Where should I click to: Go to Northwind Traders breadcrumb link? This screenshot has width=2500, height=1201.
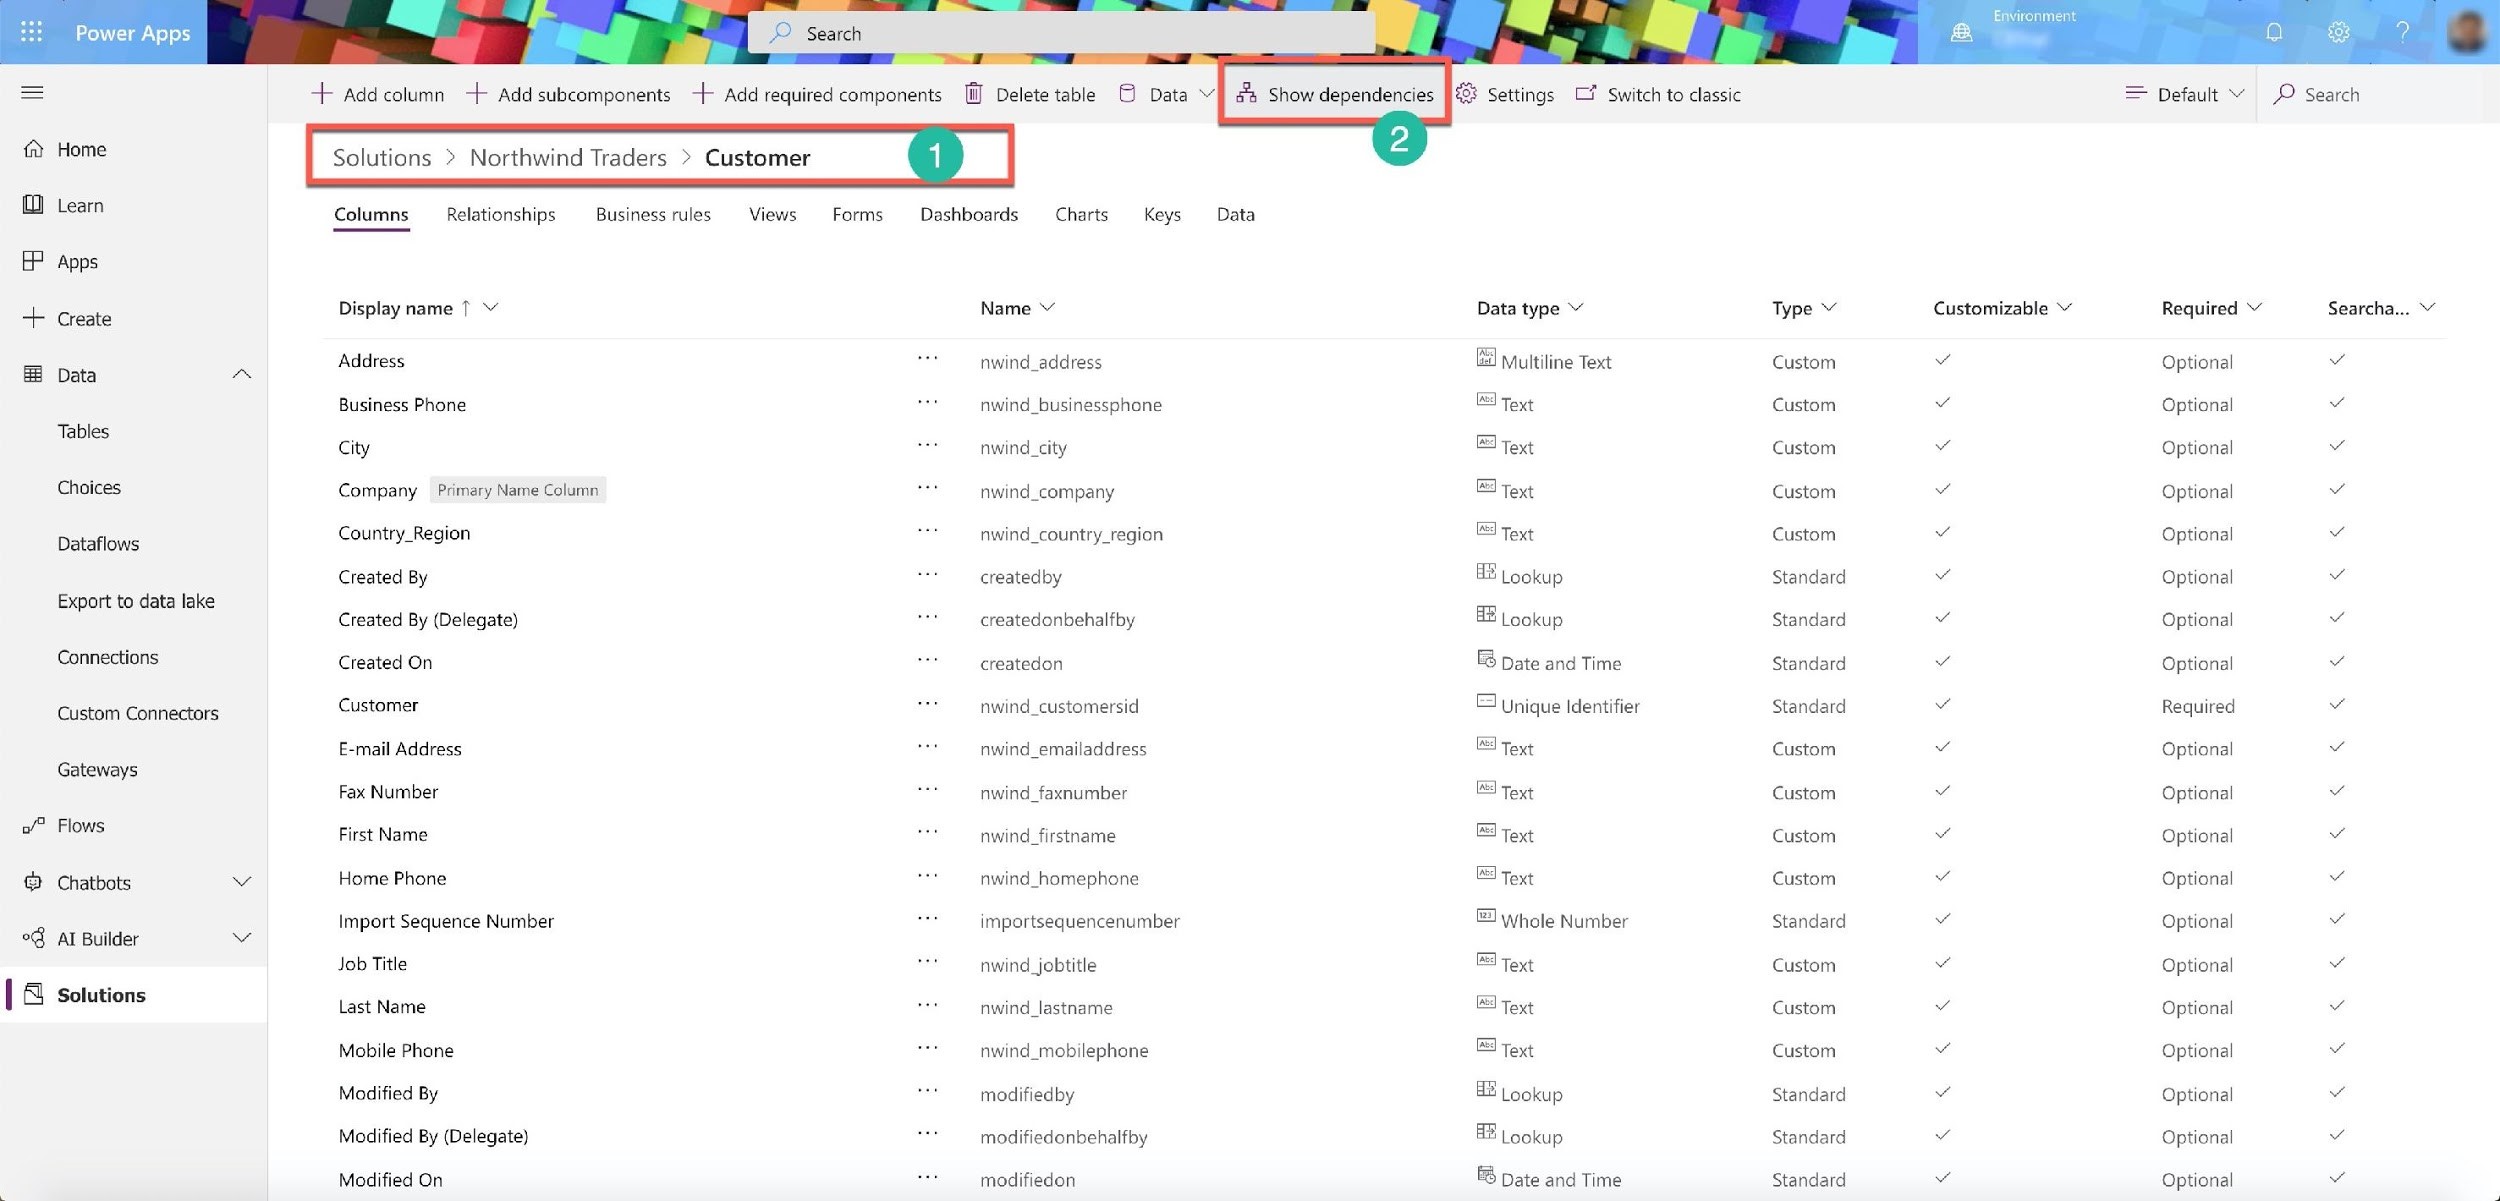568,157
